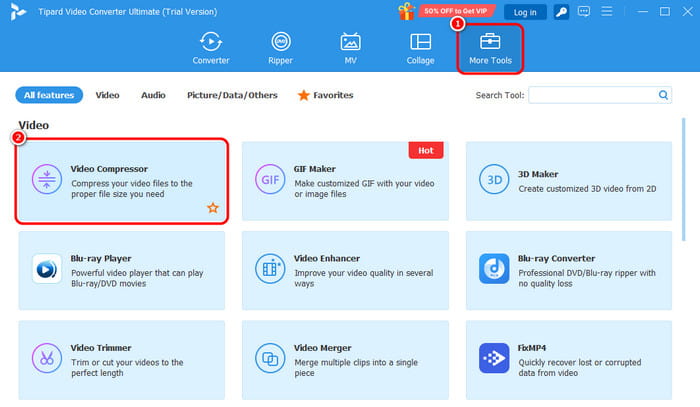Viewport: 700px width, 407px height.
Task: Open the GIF Maker title
Action: click(x=315, y=169)
